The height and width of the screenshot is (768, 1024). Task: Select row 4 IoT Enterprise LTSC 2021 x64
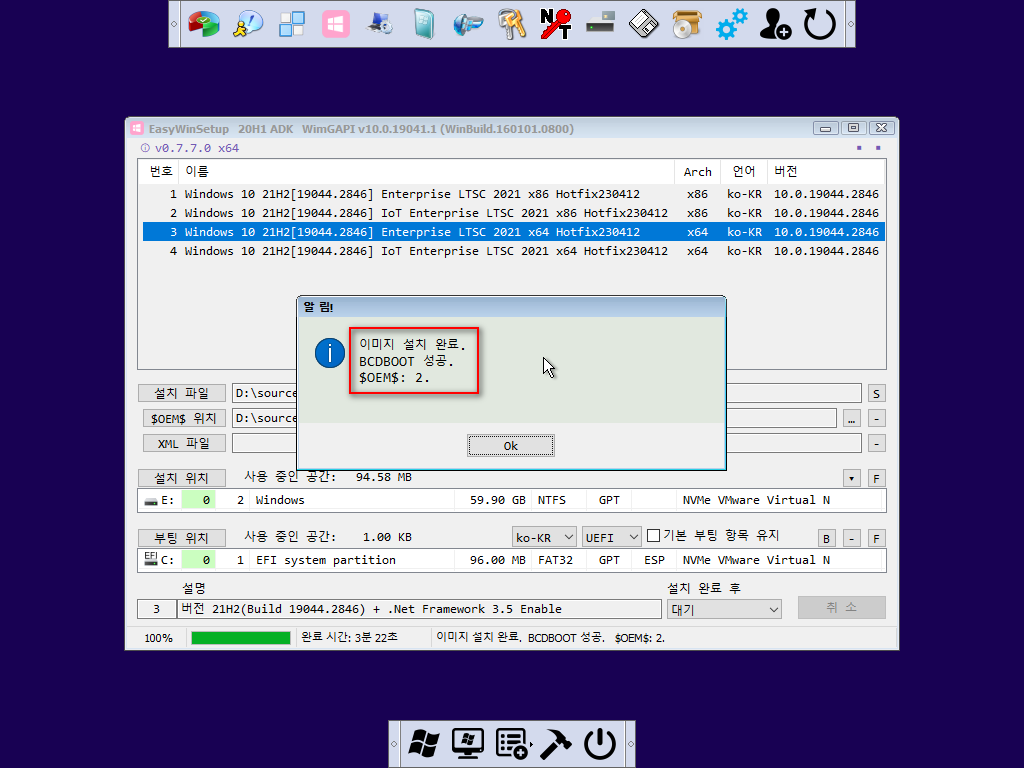coord(514,251)
